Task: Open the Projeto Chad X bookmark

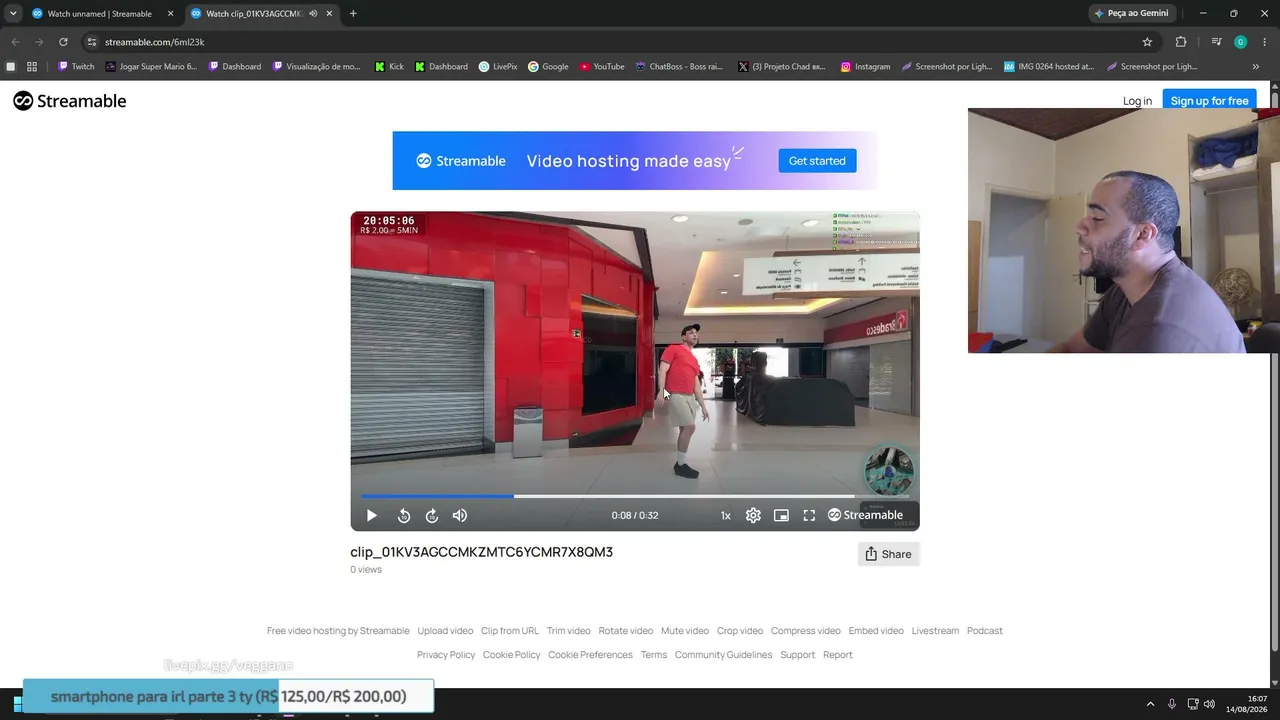Action: pos(782,67)
